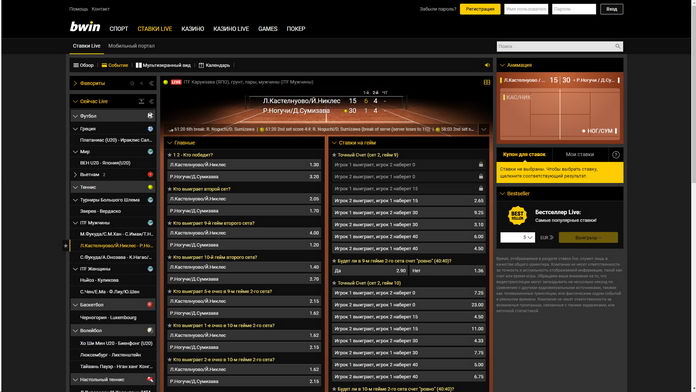The height and width of the screenshot is (392, 696).
Task: Collapse the Анимация panel
Action: (502, 65)
